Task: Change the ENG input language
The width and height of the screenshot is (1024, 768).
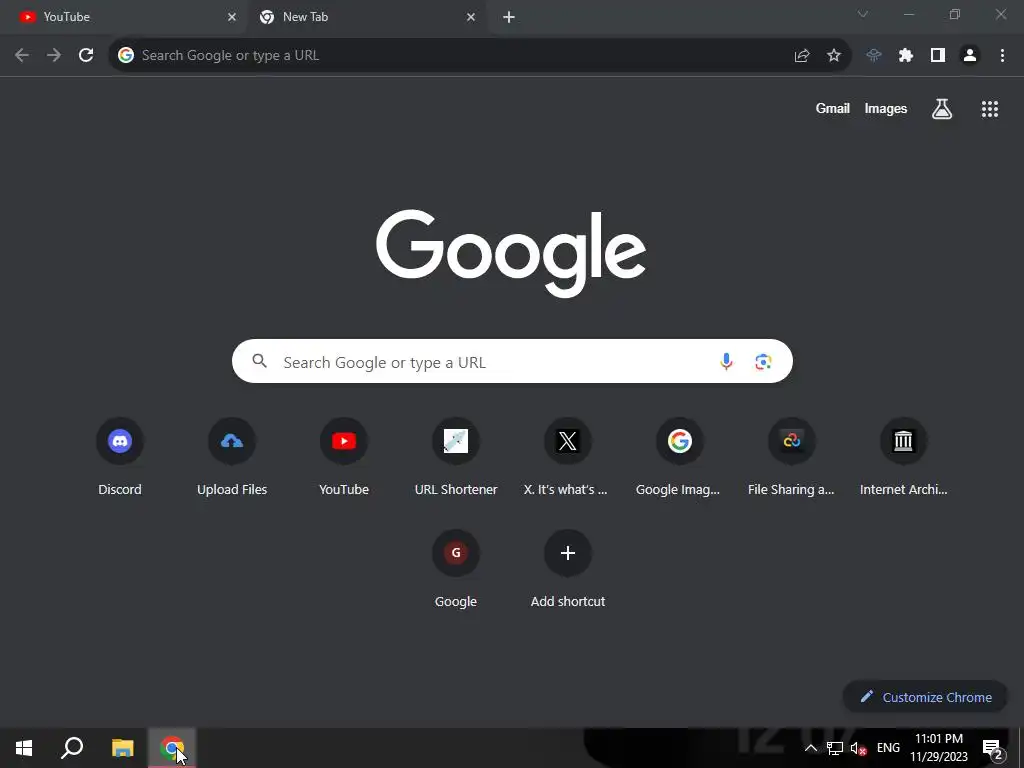Action: [x=888, y=748]
